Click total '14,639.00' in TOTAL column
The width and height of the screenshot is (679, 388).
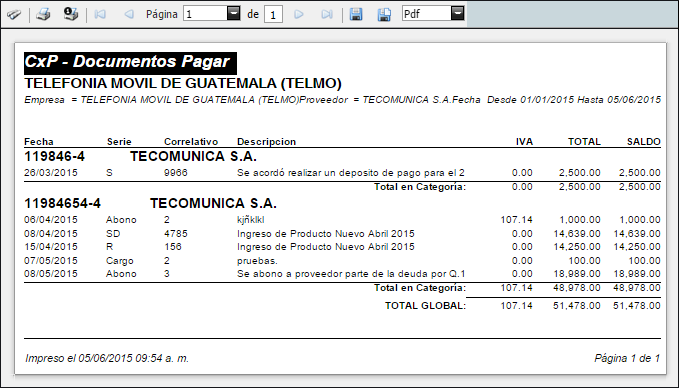pos(577,234)
